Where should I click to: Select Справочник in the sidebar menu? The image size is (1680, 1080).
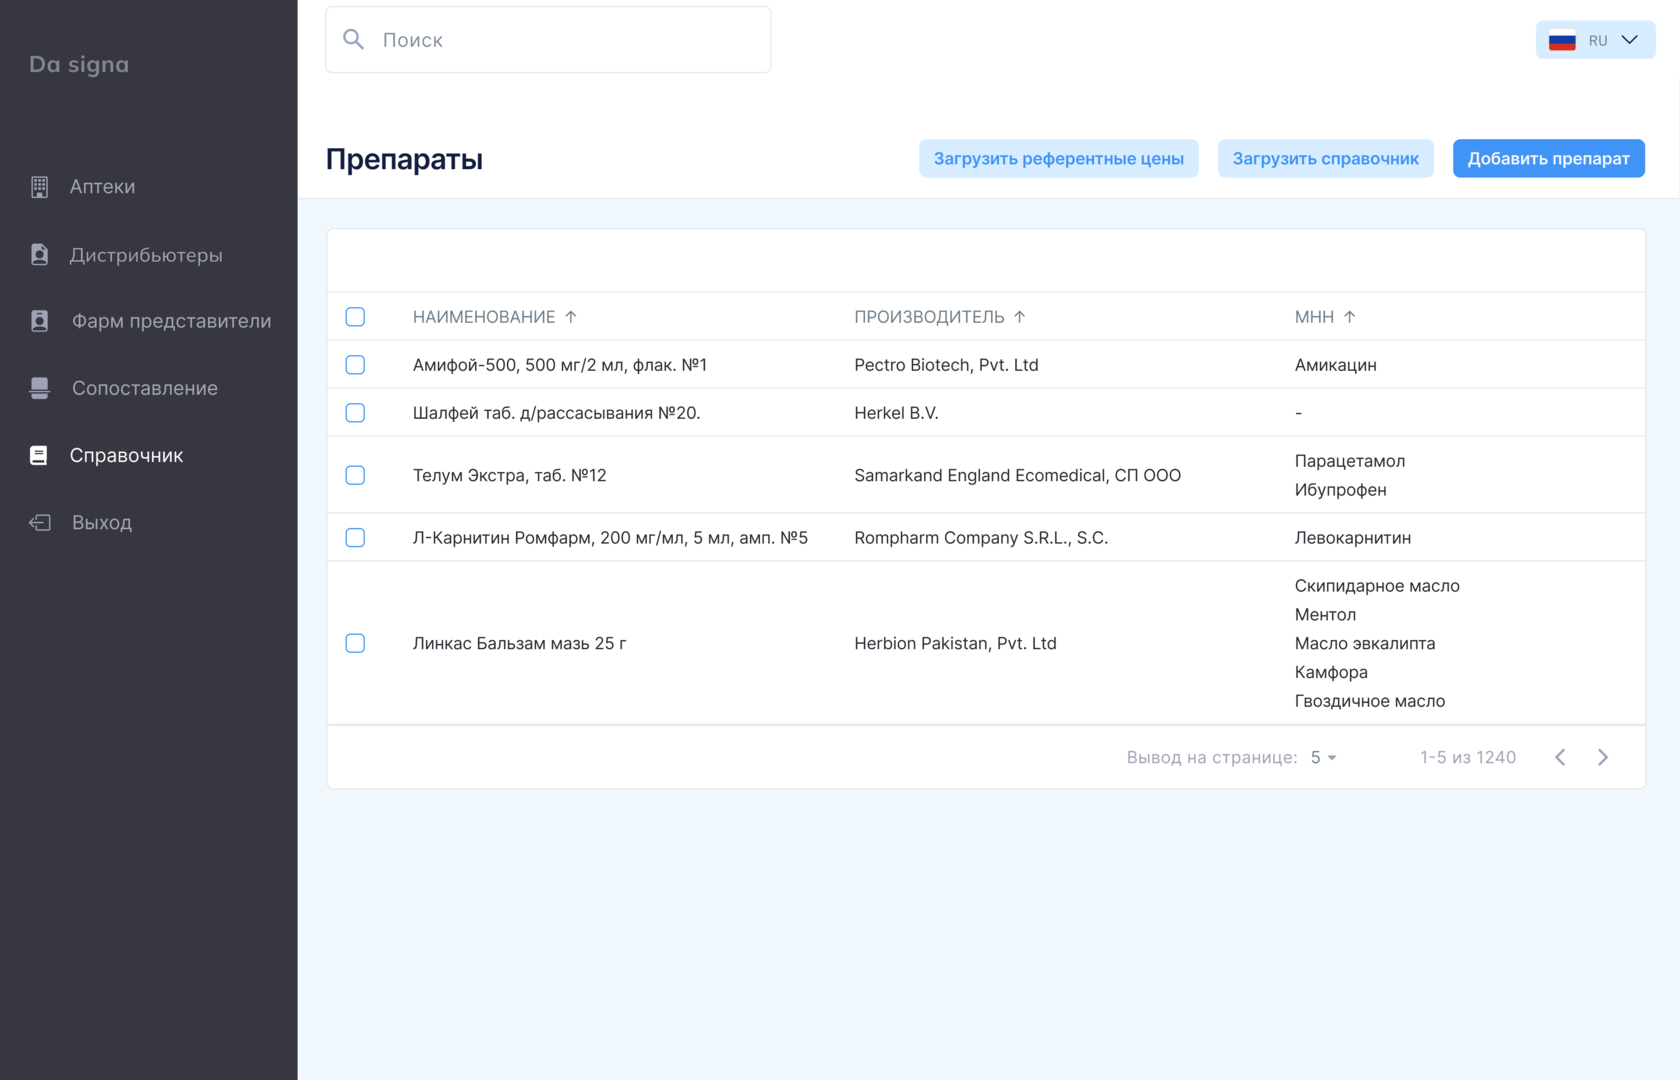126,454
